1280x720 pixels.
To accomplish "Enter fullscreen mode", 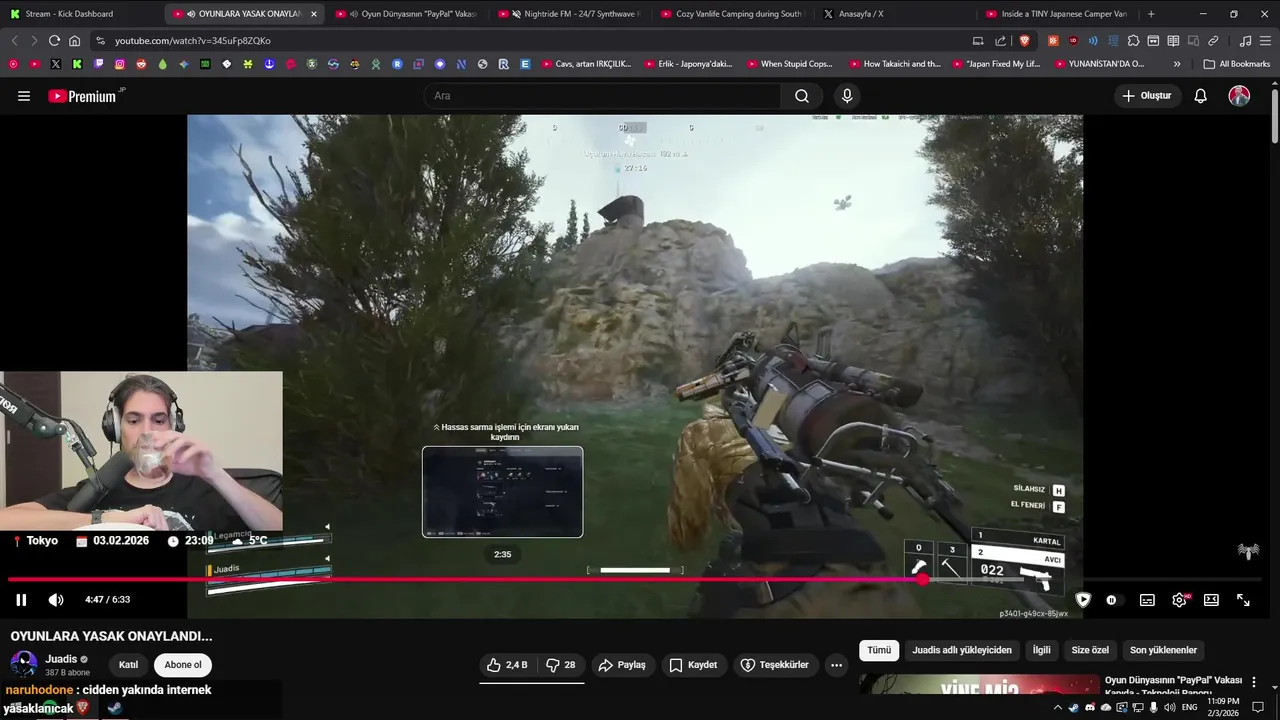I will (x=1243, y=600).
